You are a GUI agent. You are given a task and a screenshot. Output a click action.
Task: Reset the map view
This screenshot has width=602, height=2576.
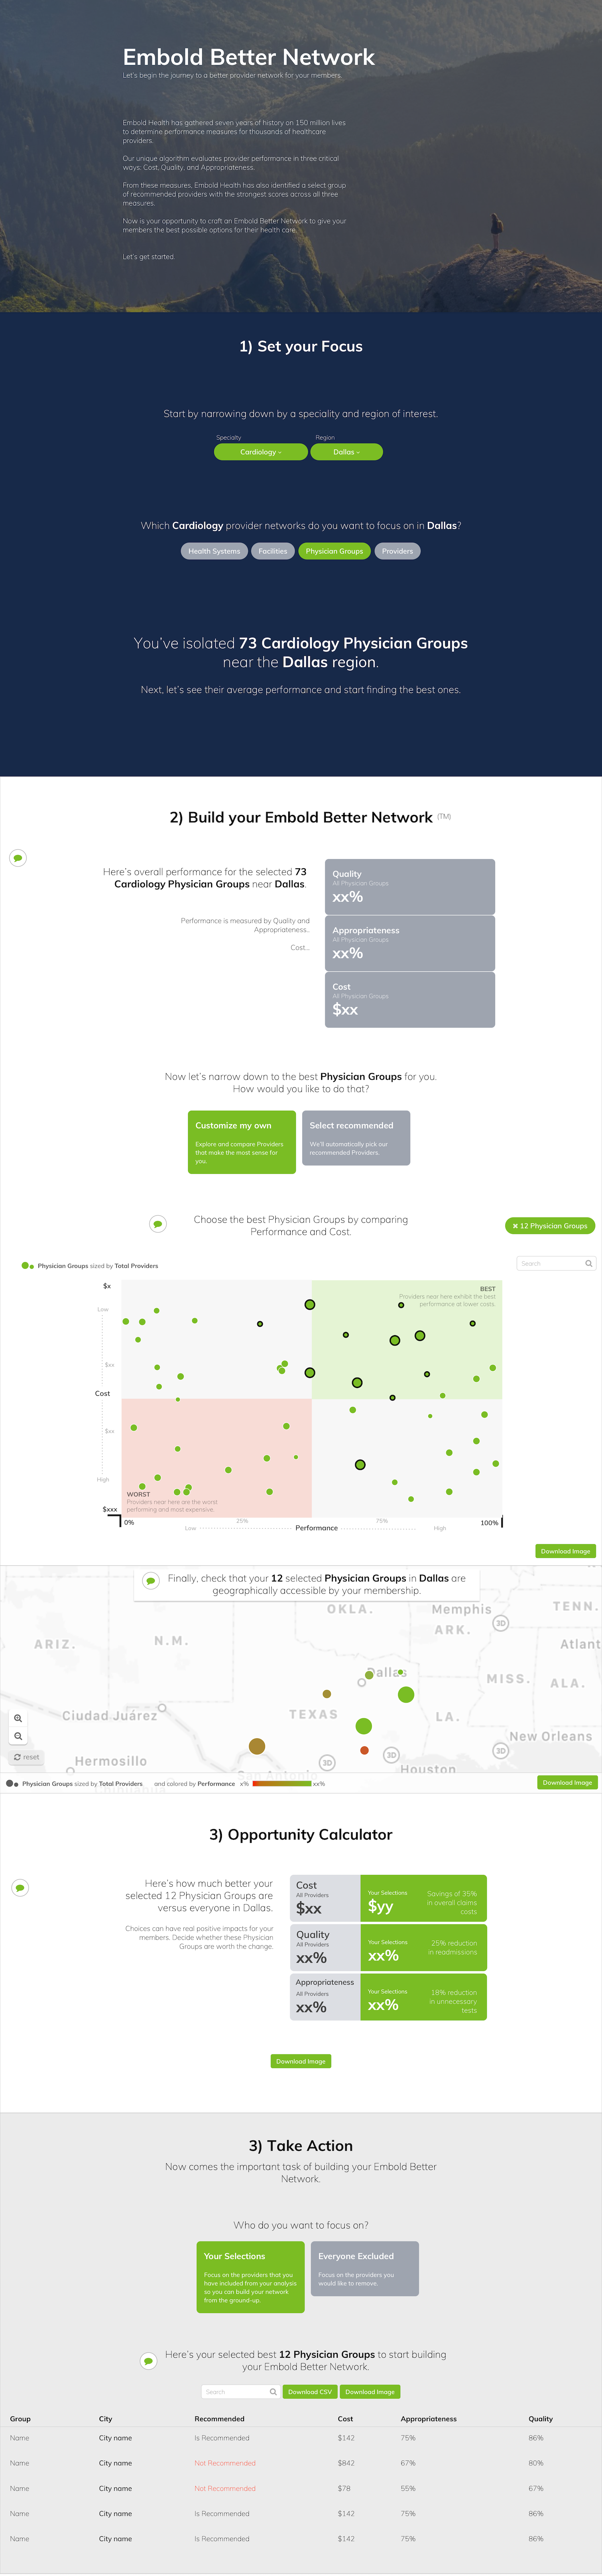27,1757
